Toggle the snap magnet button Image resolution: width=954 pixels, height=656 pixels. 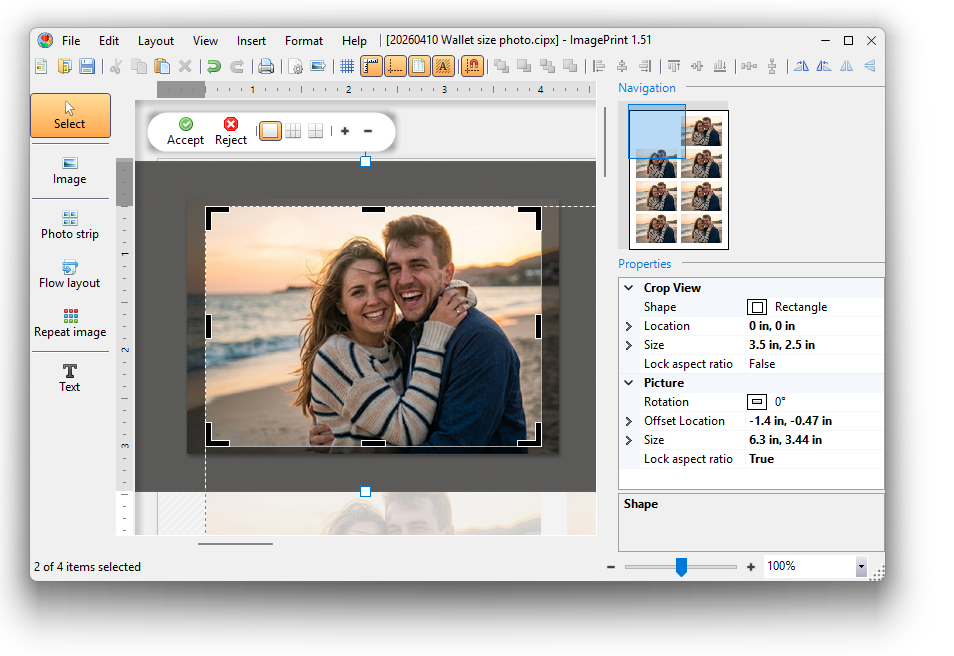point(473,67)
